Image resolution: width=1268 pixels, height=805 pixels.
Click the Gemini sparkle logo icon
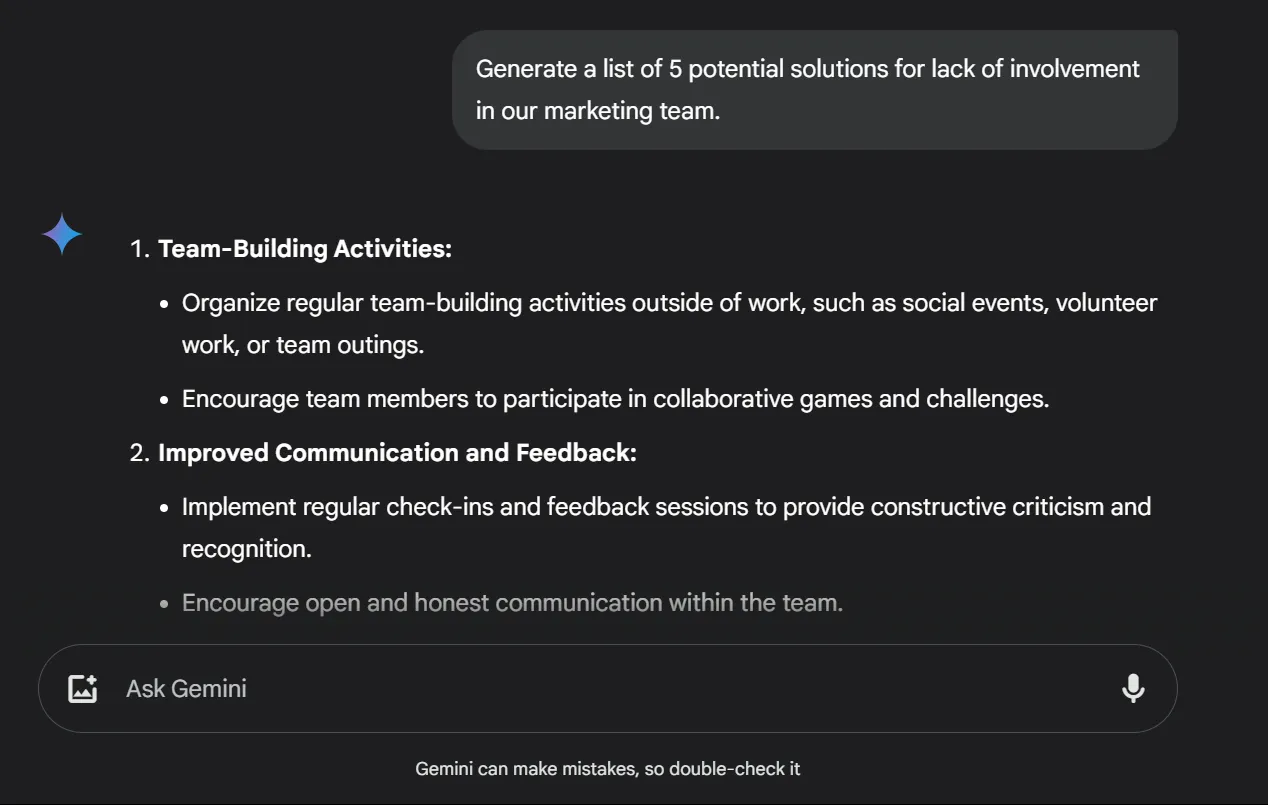[62, 235]
